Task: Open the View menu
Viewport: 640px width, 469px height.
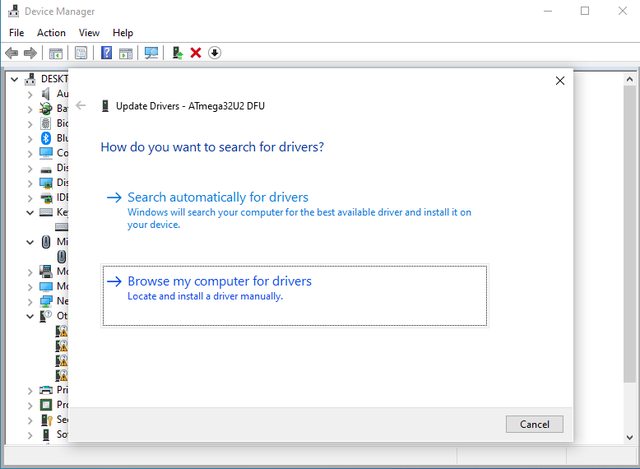Action: [x=89, y=33]
